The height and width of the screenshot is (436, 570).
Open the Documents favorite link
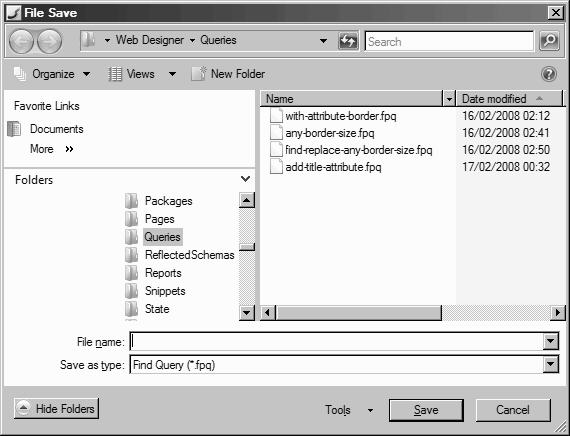(x=56, y=129)
